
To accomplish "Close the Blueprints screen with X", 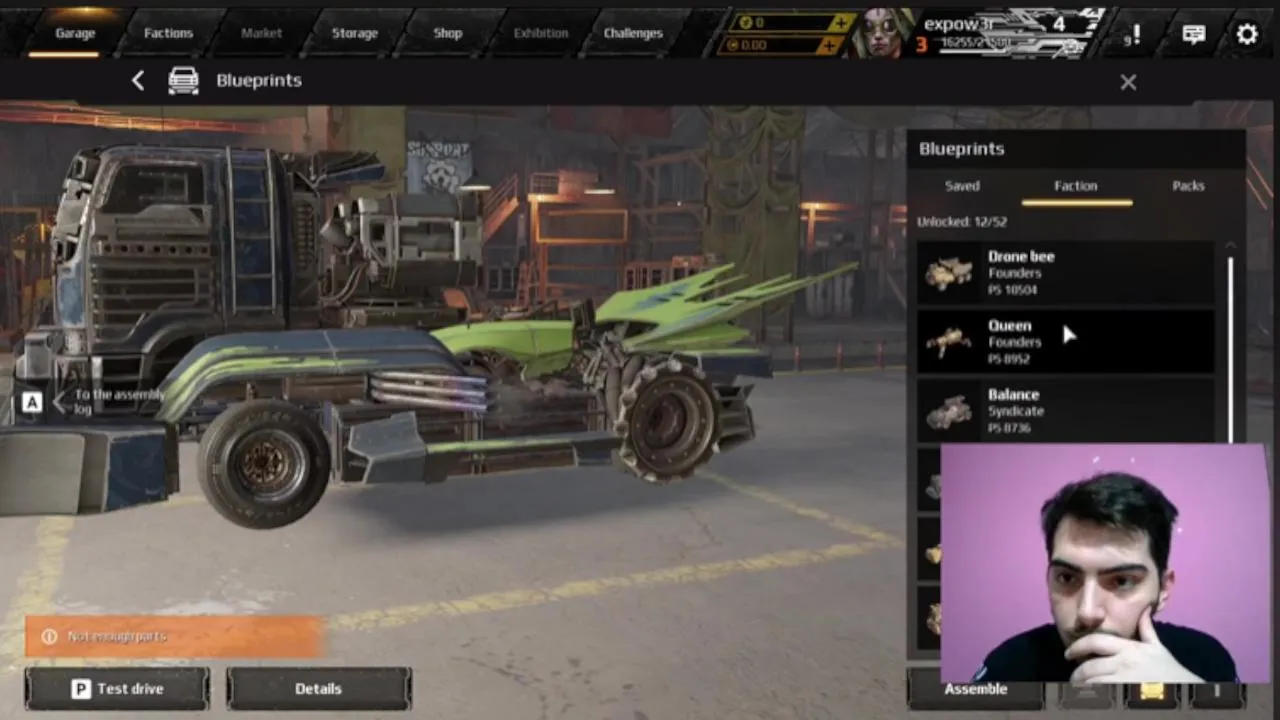I will (1128, 83).
